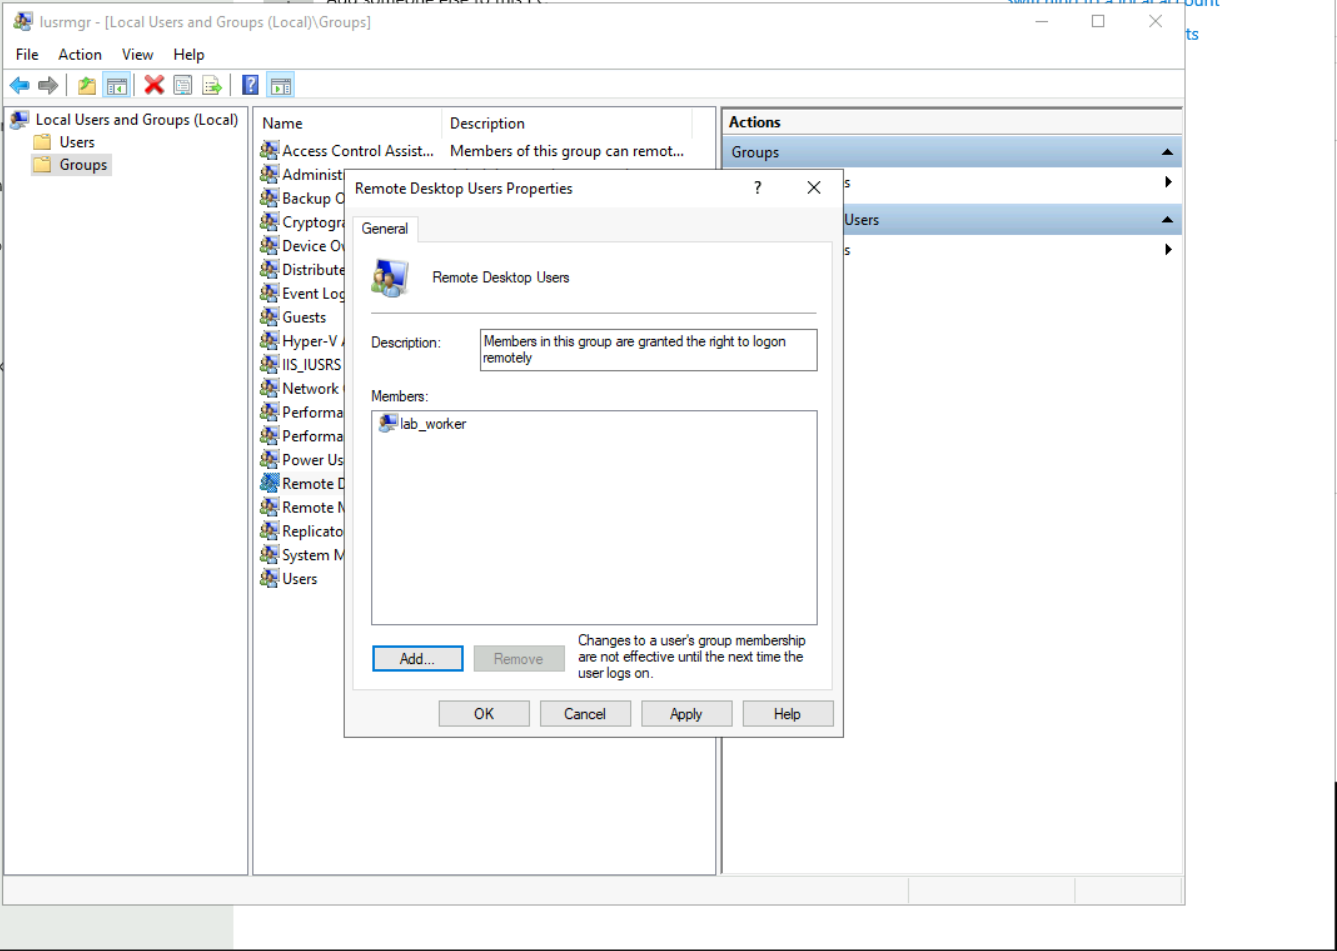Maximize the lusrmgr window
This screenshot has width=1337, height=951.
pyautogui.click(x=1098, y=21)
